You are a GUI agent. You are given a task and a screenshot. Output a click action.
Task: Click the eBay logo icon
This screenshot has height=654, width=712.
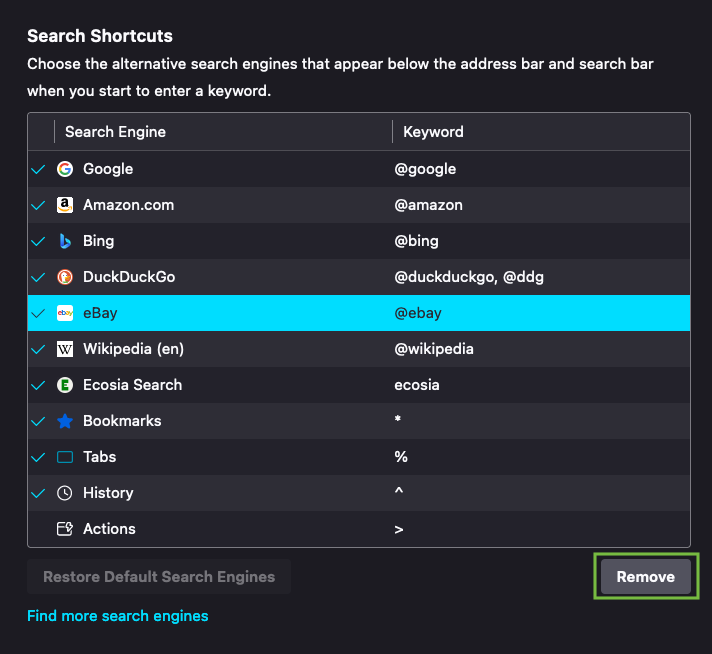pos(65,313)
